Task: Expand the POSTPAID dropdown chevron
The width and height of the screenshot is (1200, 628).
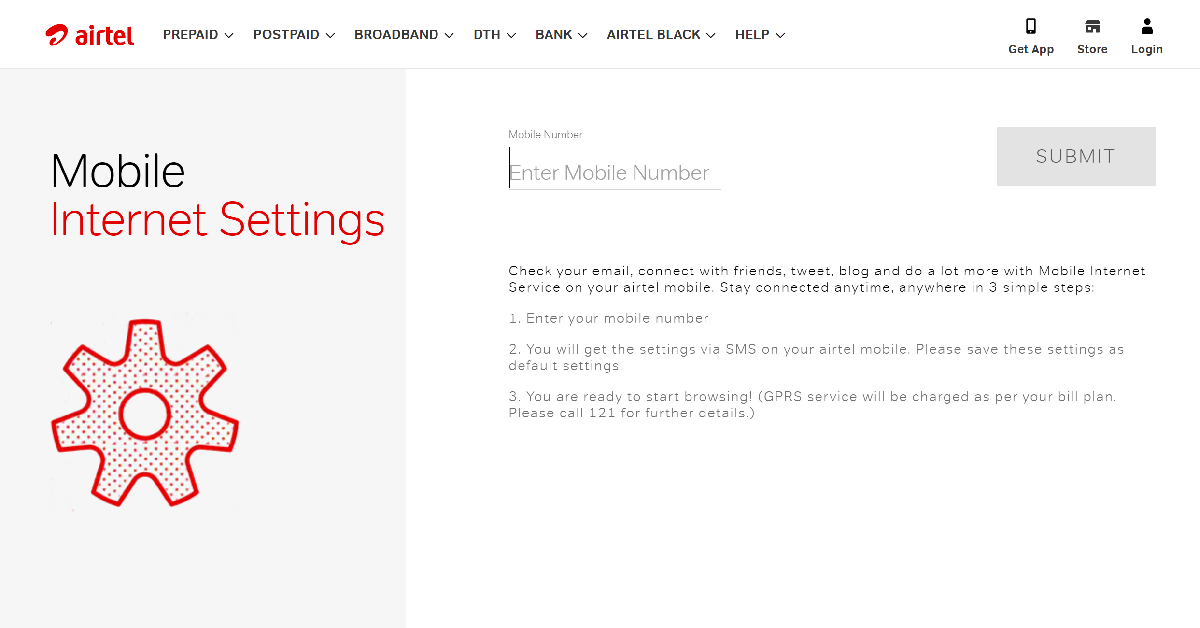Action: point(331,35)
